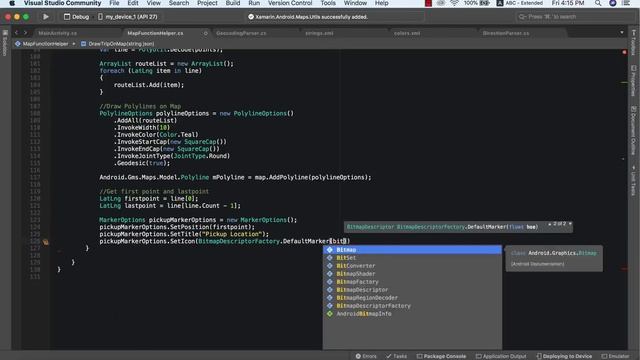Open the Build menu
This screenshot has width=640, height=360.
[233, 3]
